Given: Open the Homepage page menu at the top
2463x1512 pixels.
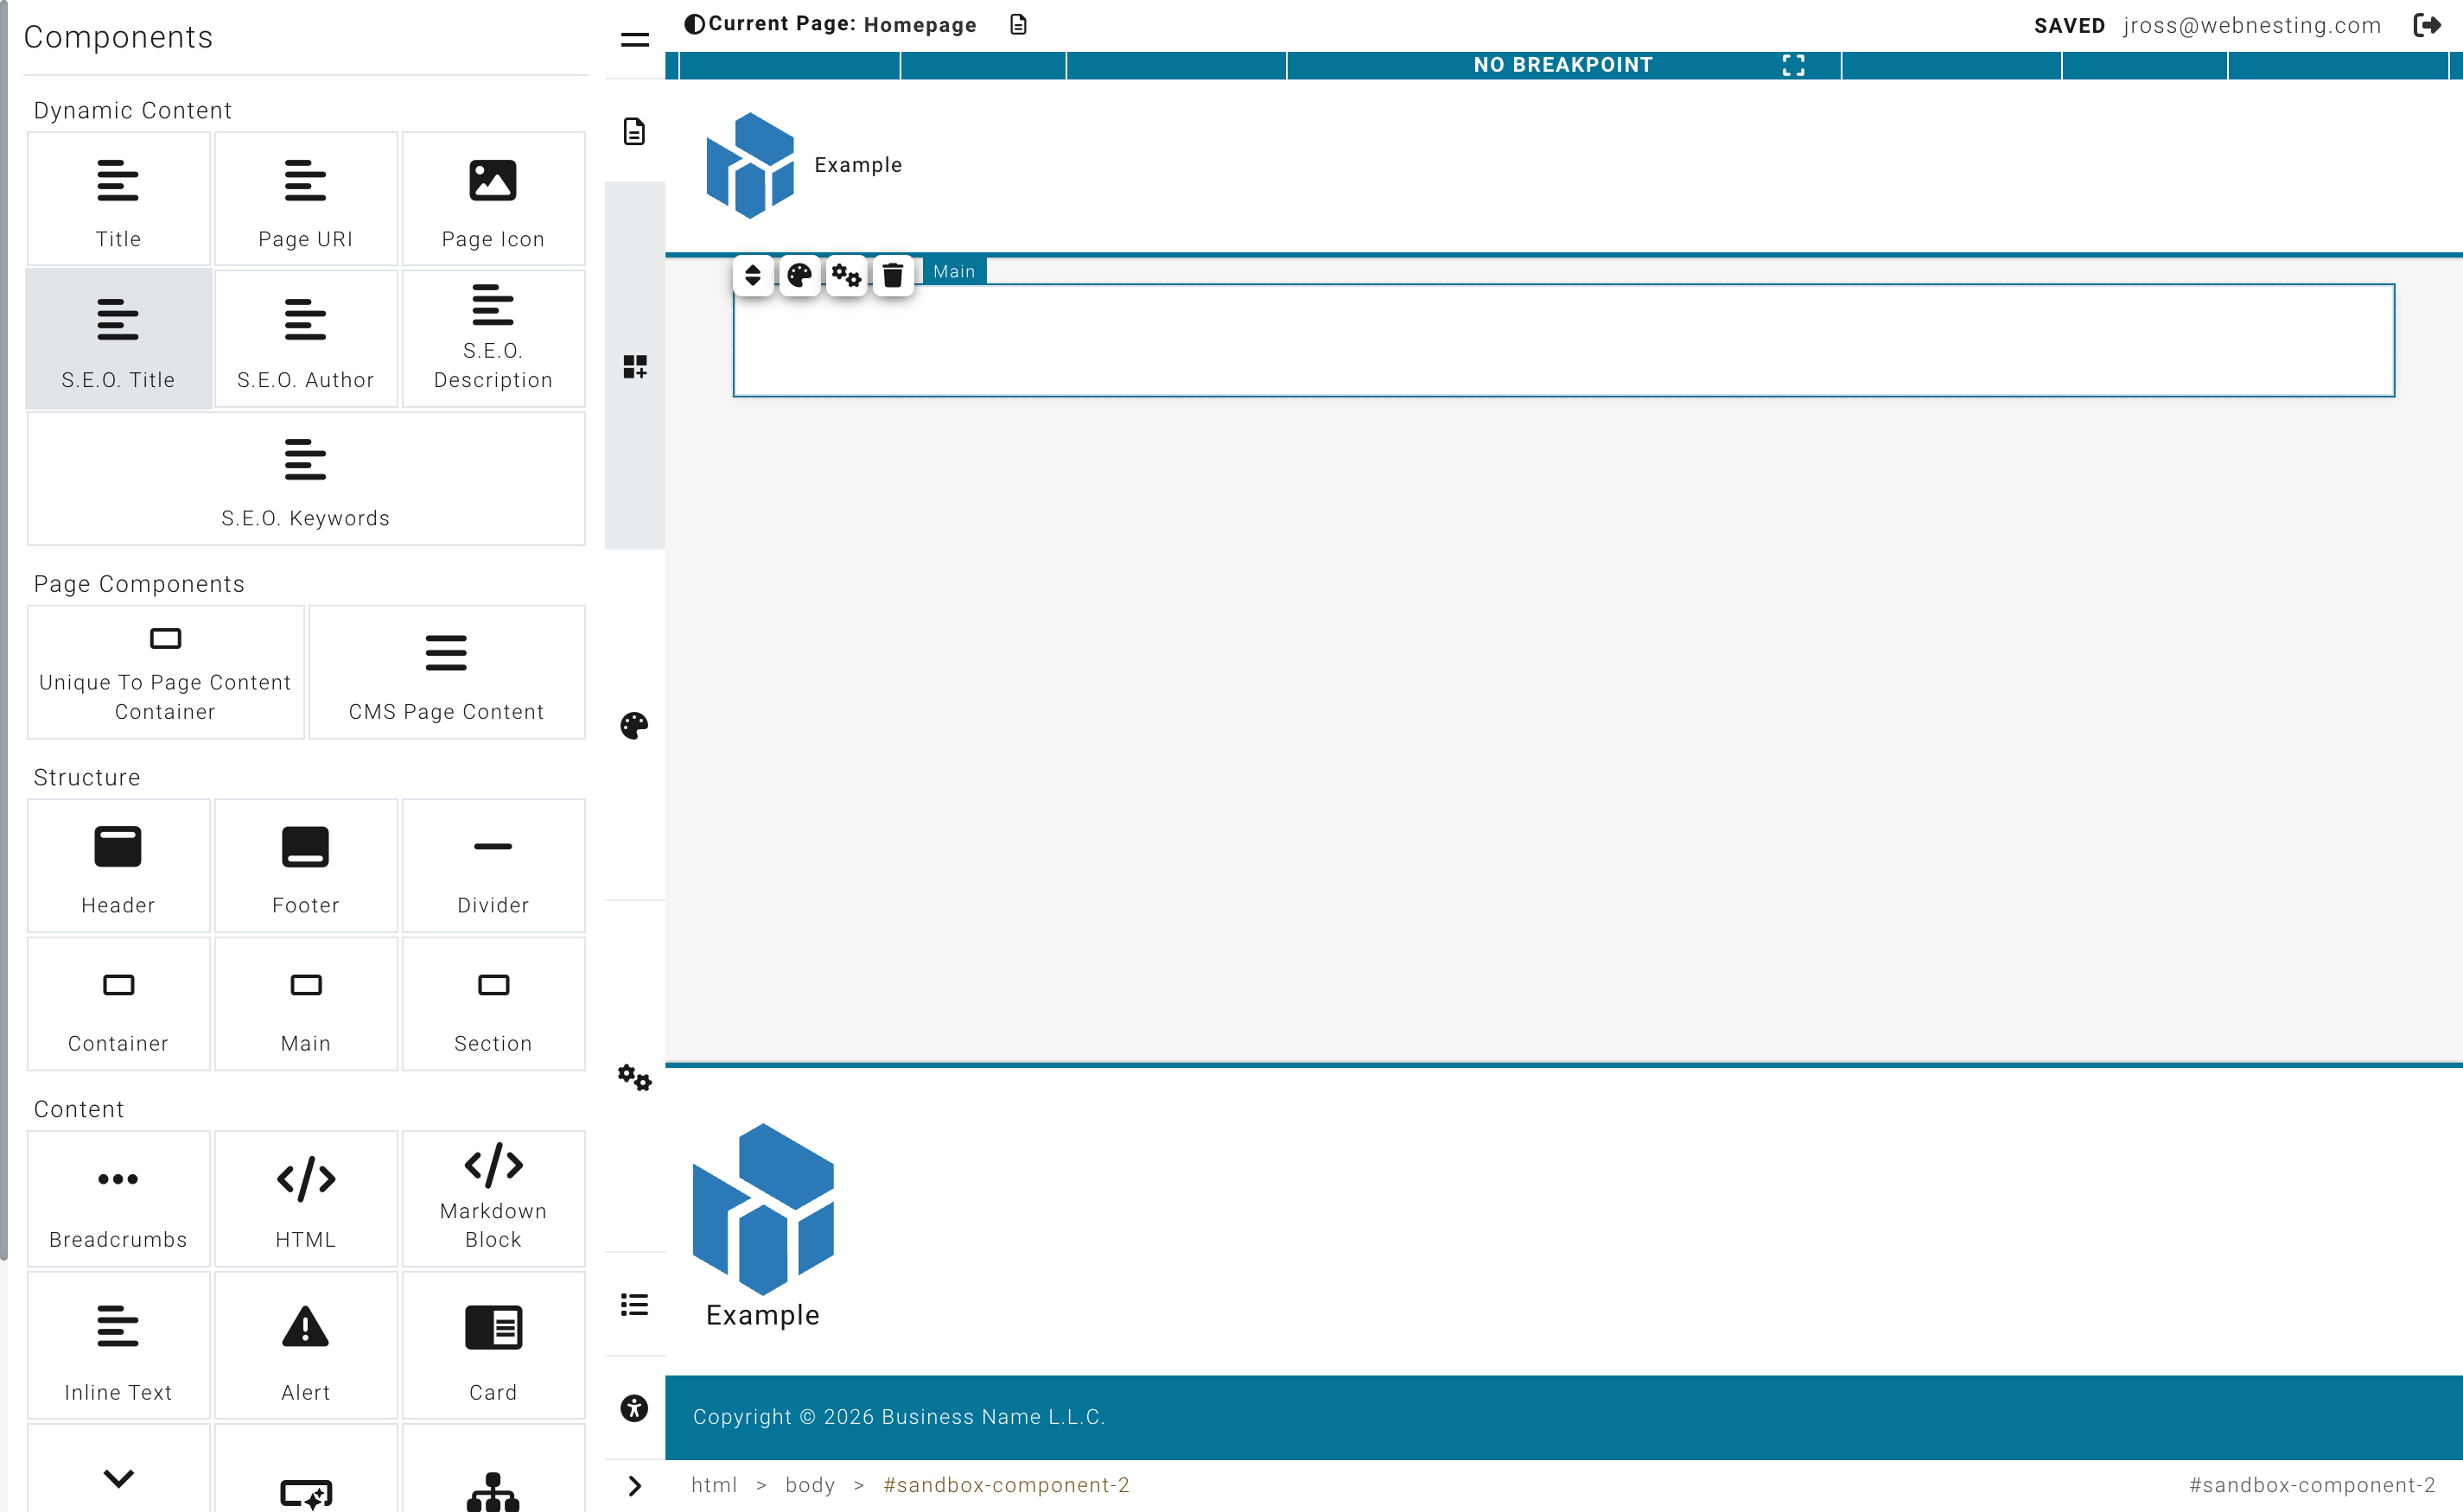Looking at the screenshot, I should 1018,24.
